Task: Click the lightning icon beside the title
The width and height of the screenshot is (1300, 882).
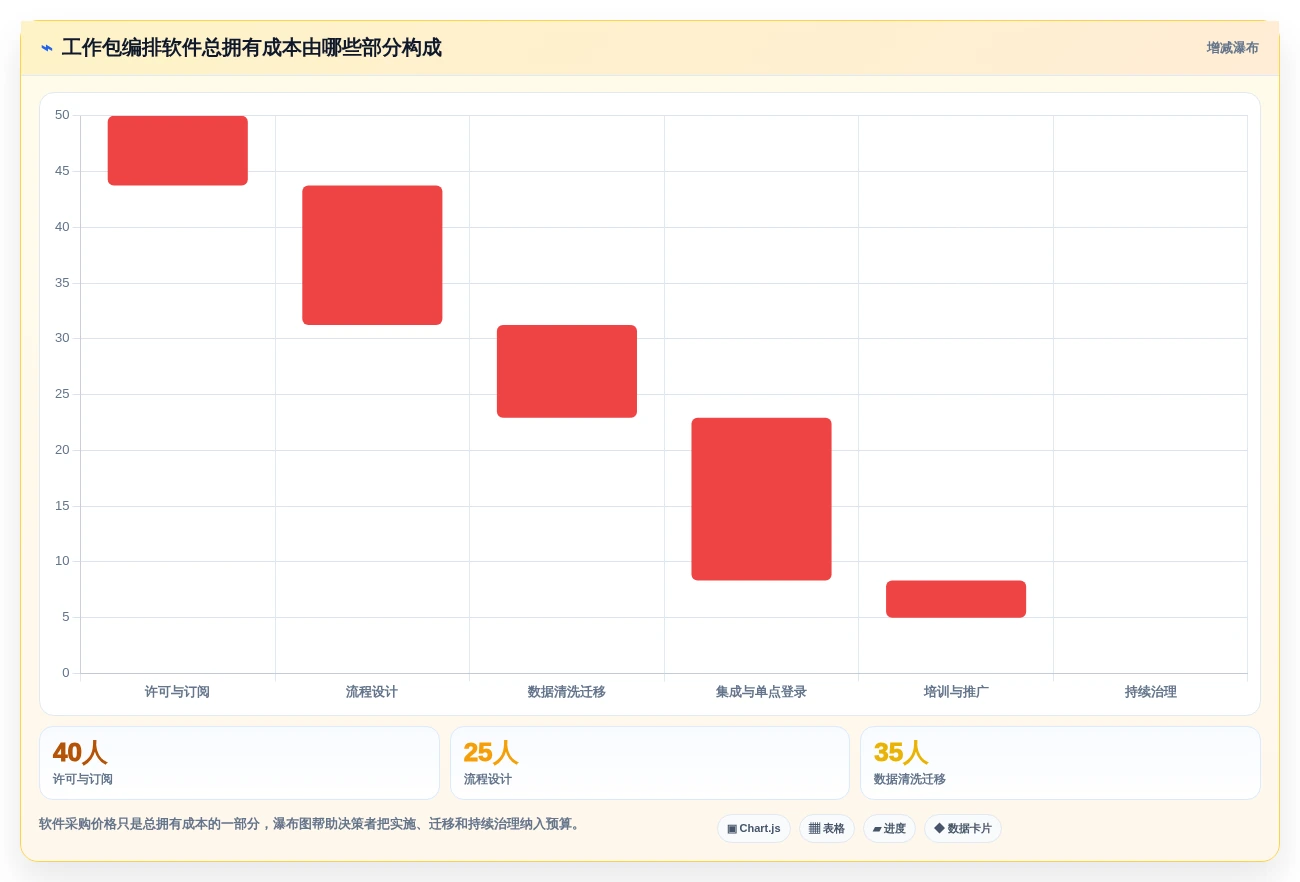Action: point(46,48)
